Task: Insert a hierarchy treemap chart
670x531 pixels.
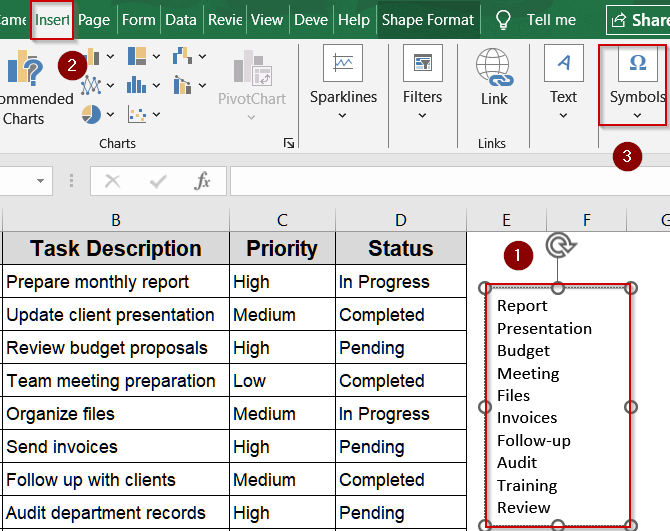Action: click(x=137, y=56)
